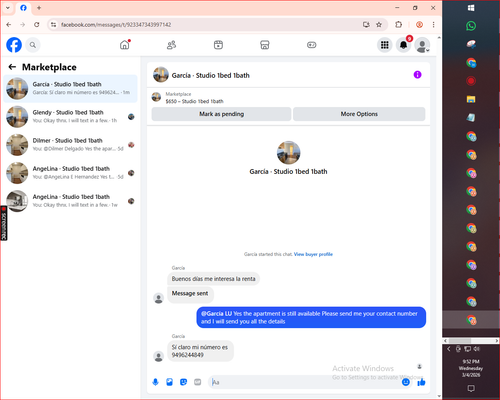Viewport: 500px width, 400px height.
Task: Open the AngeLina conversation with the Hernandez message
Action: click(70, 173)
